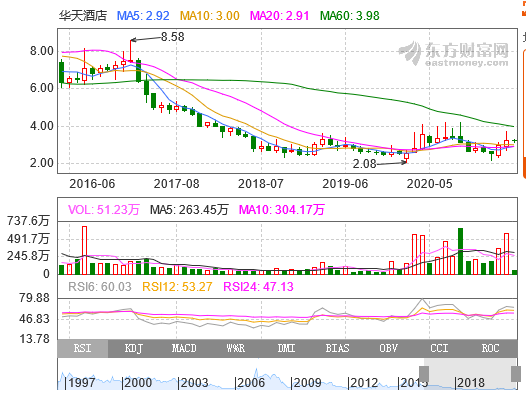
Task: Open the MACD indicator tab
Action: [x=184, y=348]
